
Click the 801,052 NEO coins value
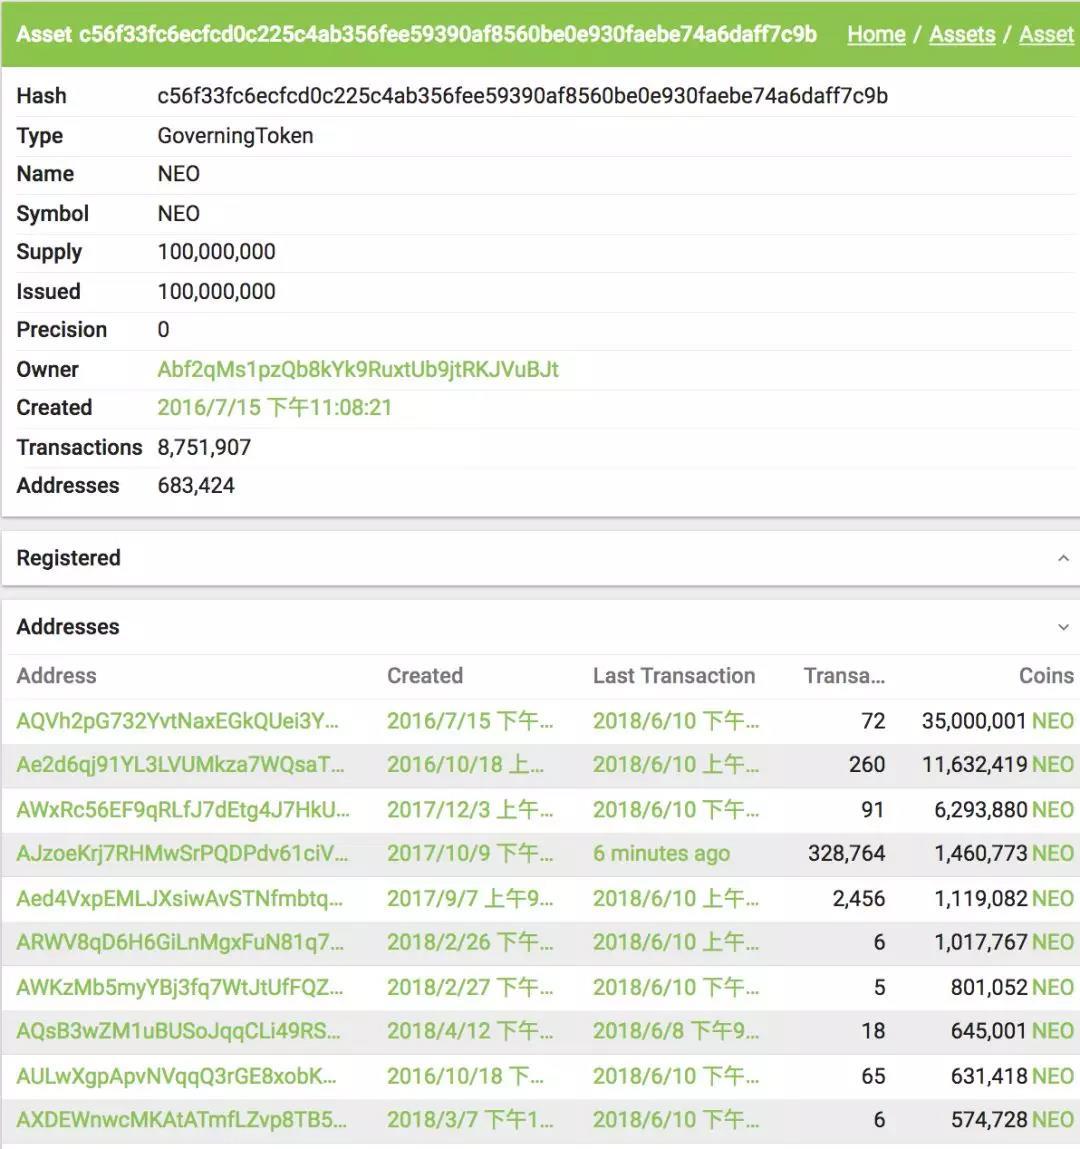pos(1013,987)
